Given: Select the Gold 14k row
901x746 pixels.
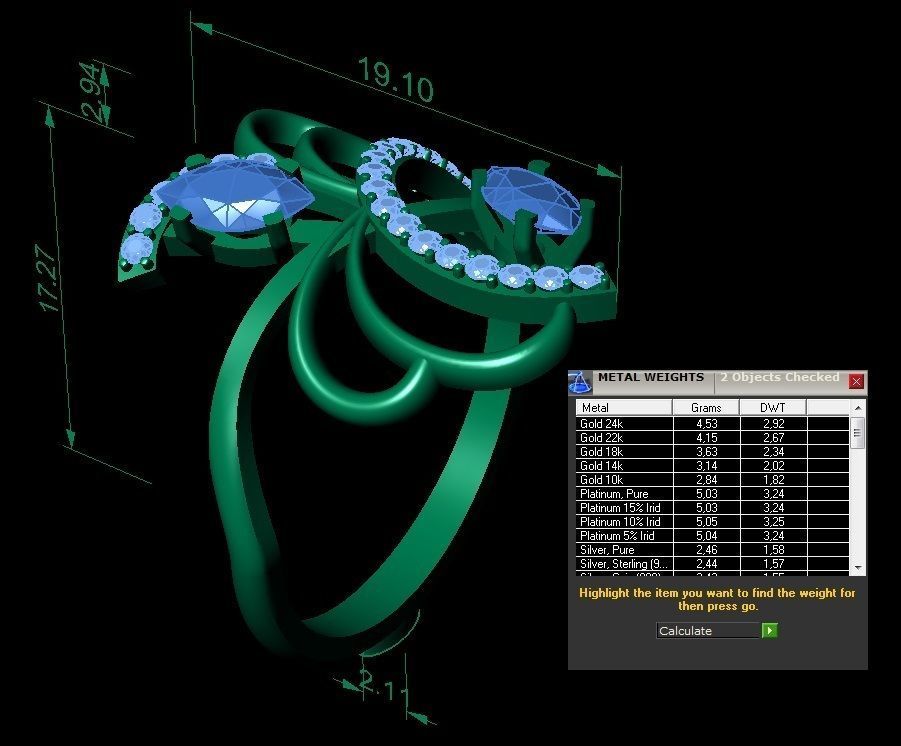Looking at the screenshot, I should point(713,466).
